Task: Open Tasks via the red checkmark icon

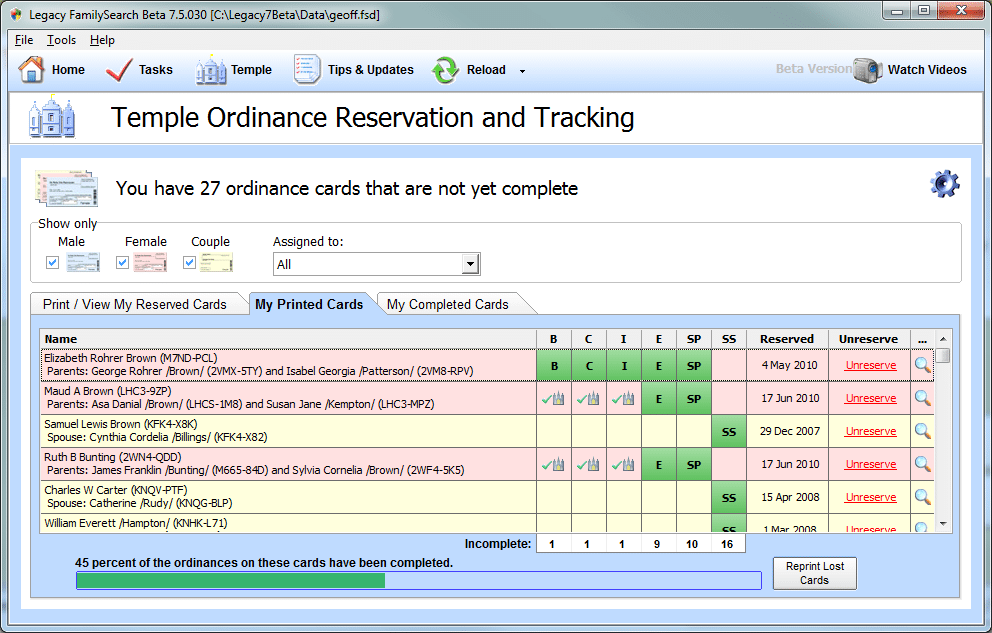Action: pyautogui.click(x=119, y=70)
